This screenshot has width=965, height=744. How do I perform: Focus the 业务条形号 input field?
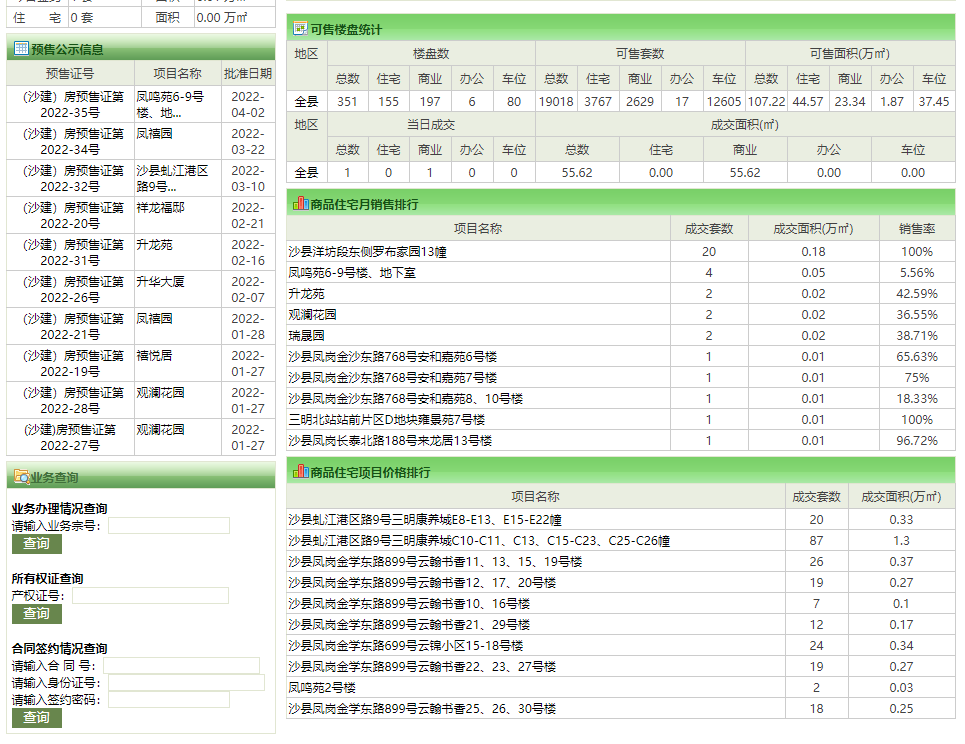point(169,525)
